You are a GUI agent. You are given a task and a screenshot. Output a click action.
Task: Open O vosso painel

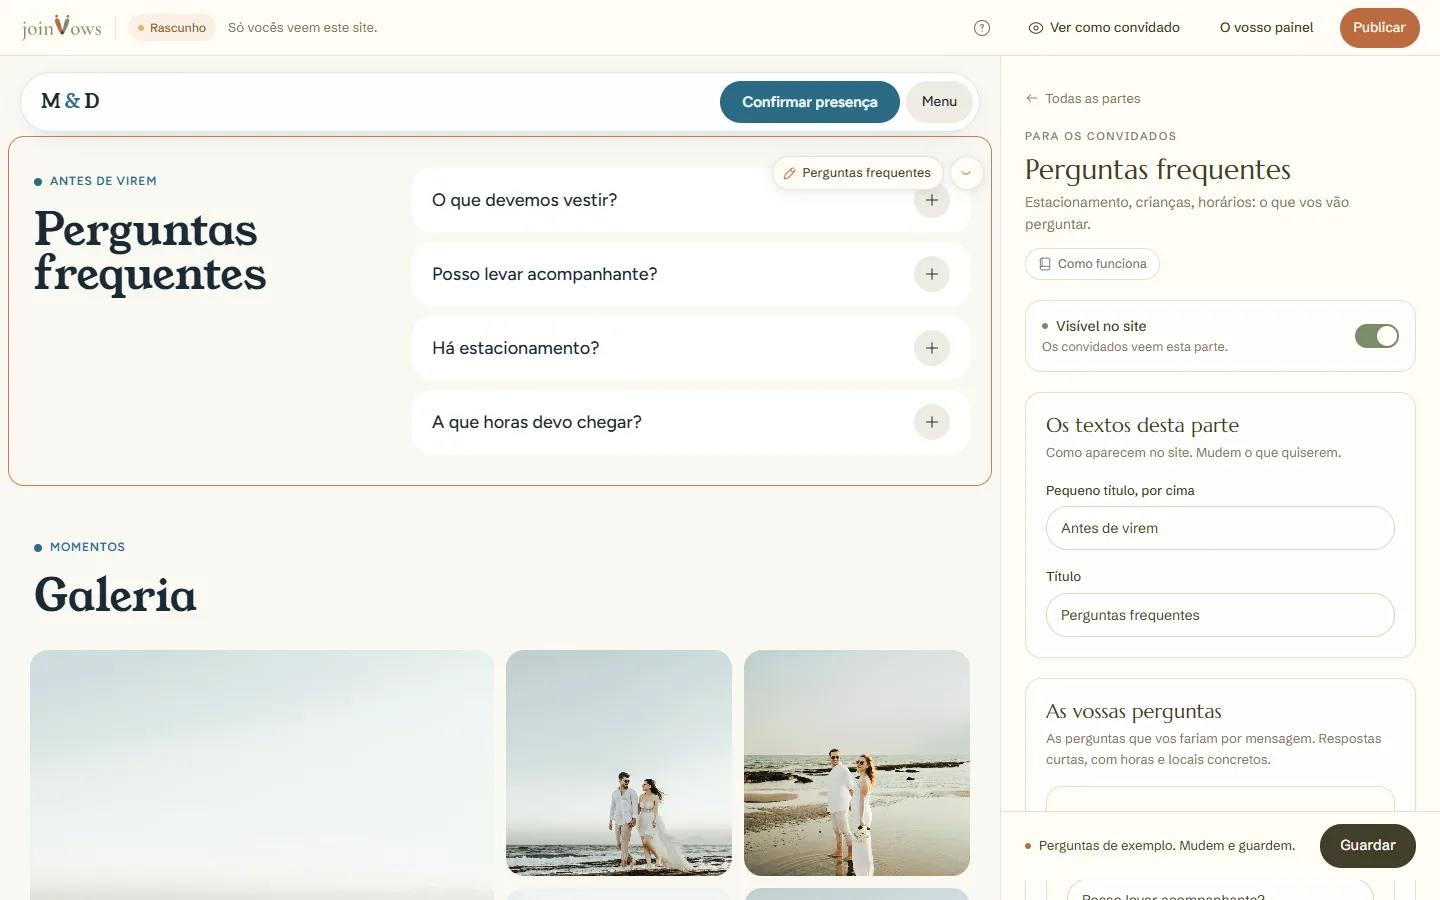pyautogui.click(x=1266, y=28)
